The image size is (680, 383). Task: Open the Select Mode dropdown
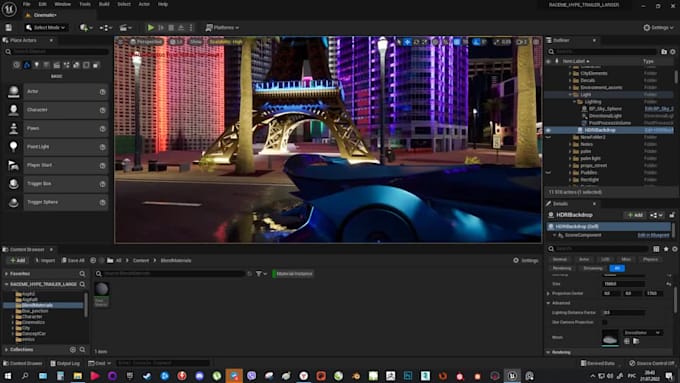pyautogui.click(x=46, y=27)
